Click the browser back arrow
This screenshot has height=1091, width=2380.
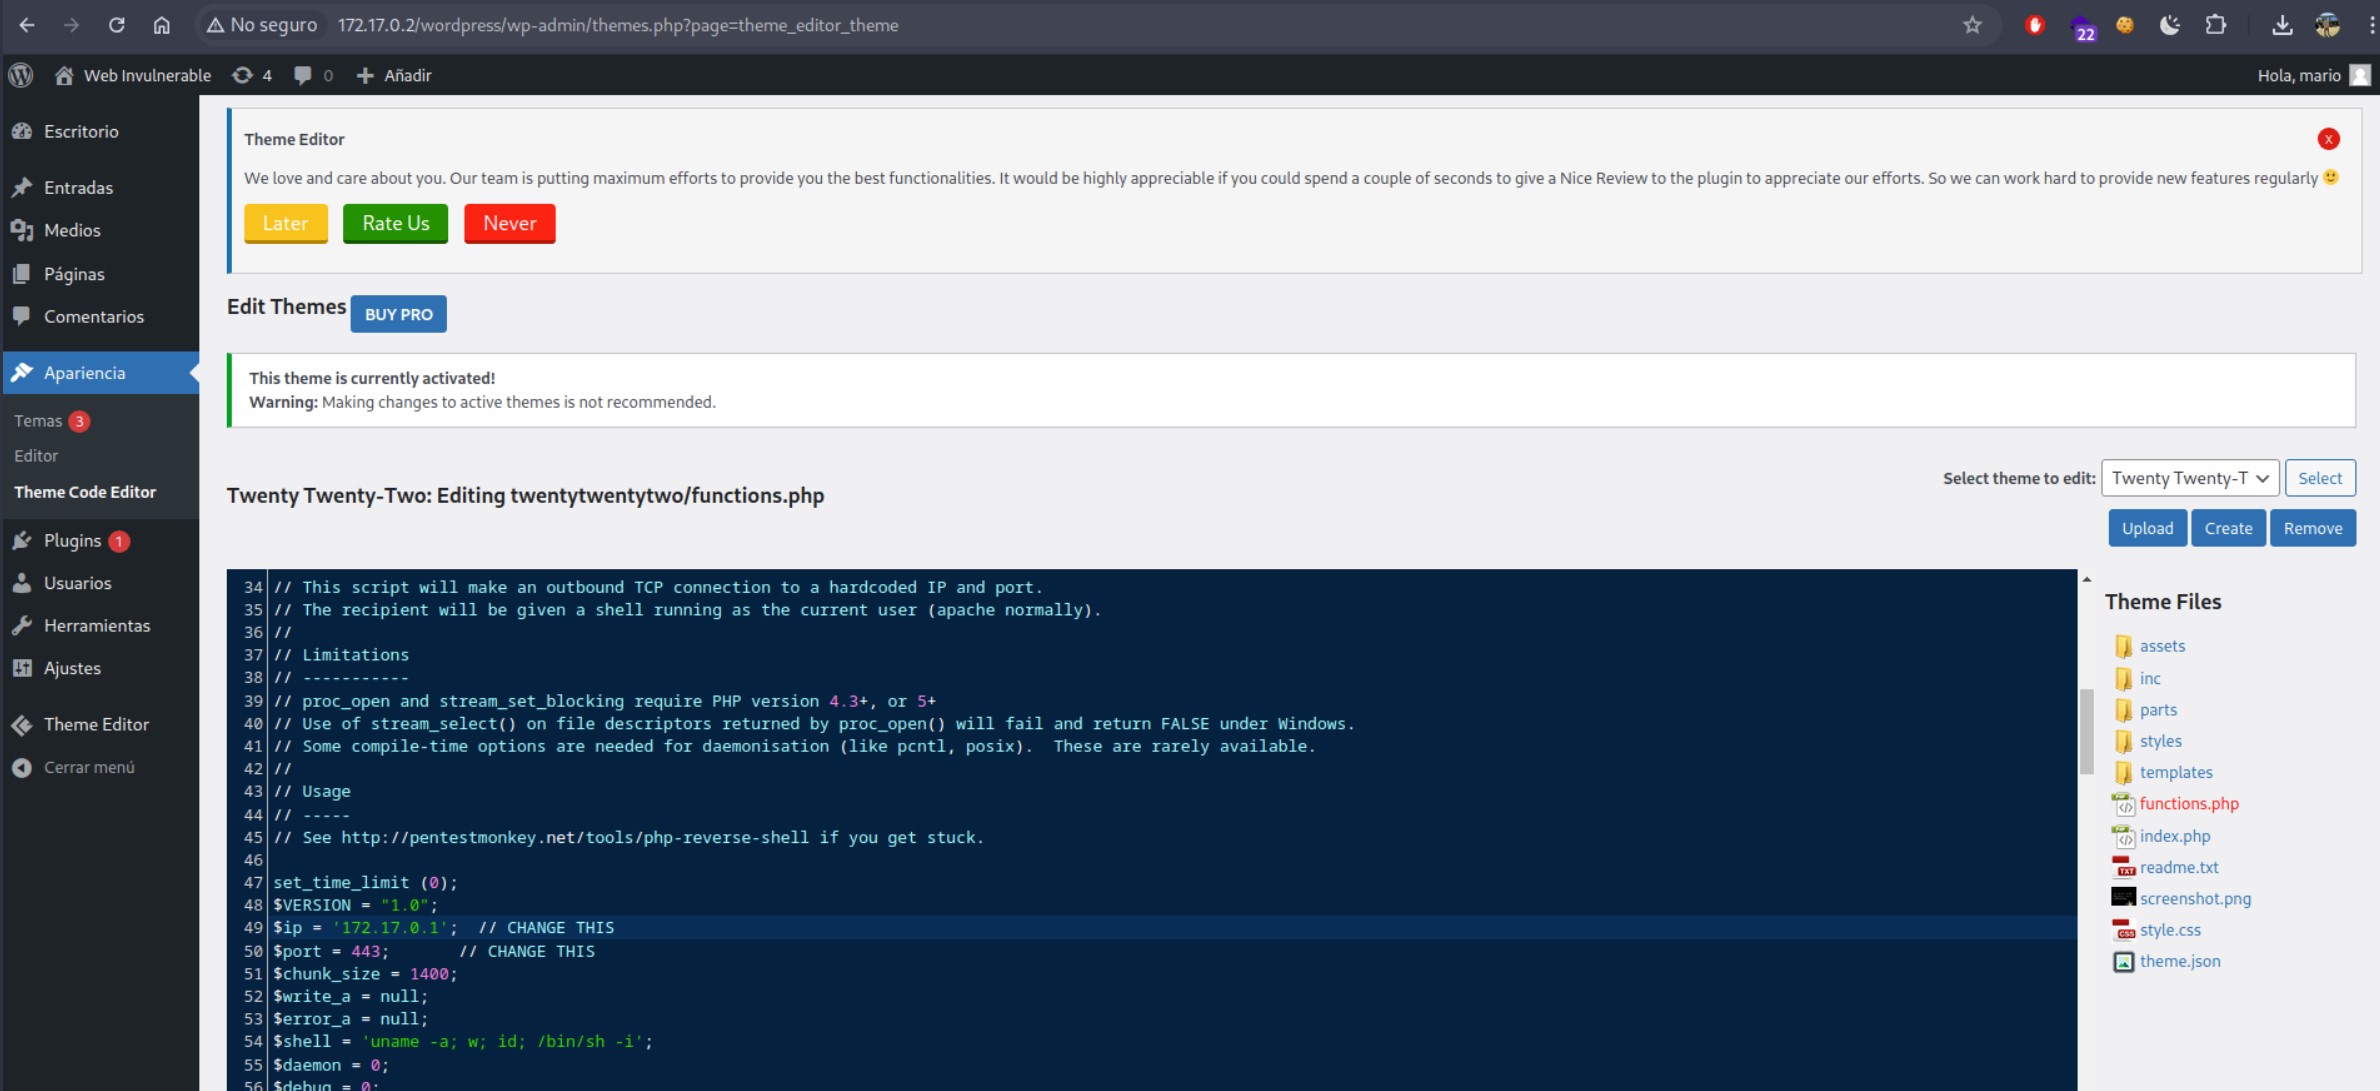(27, 25)
